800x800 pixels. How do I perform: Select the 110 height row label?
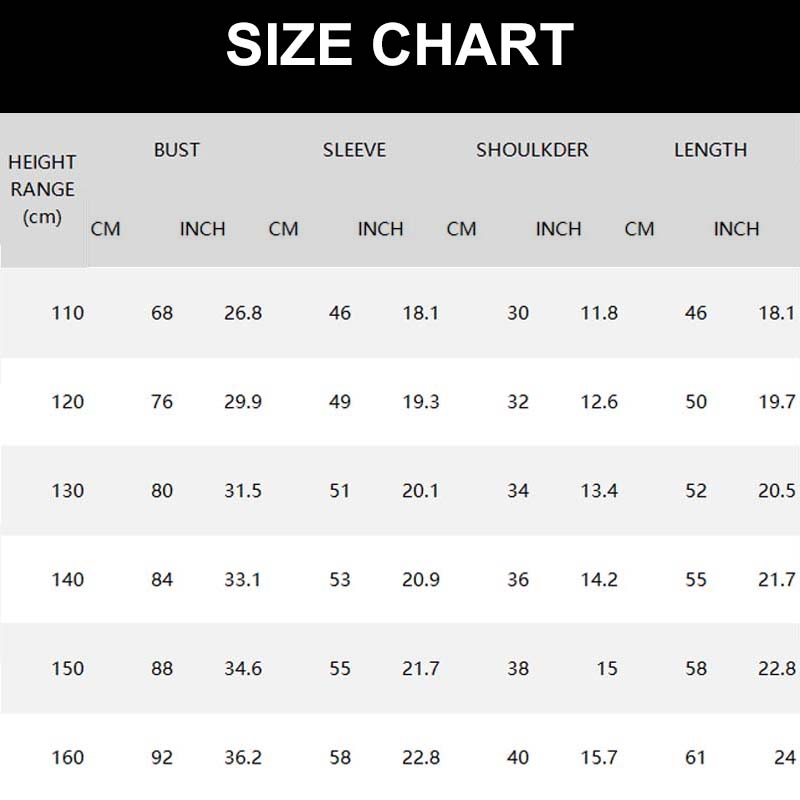tap(68, 313)
